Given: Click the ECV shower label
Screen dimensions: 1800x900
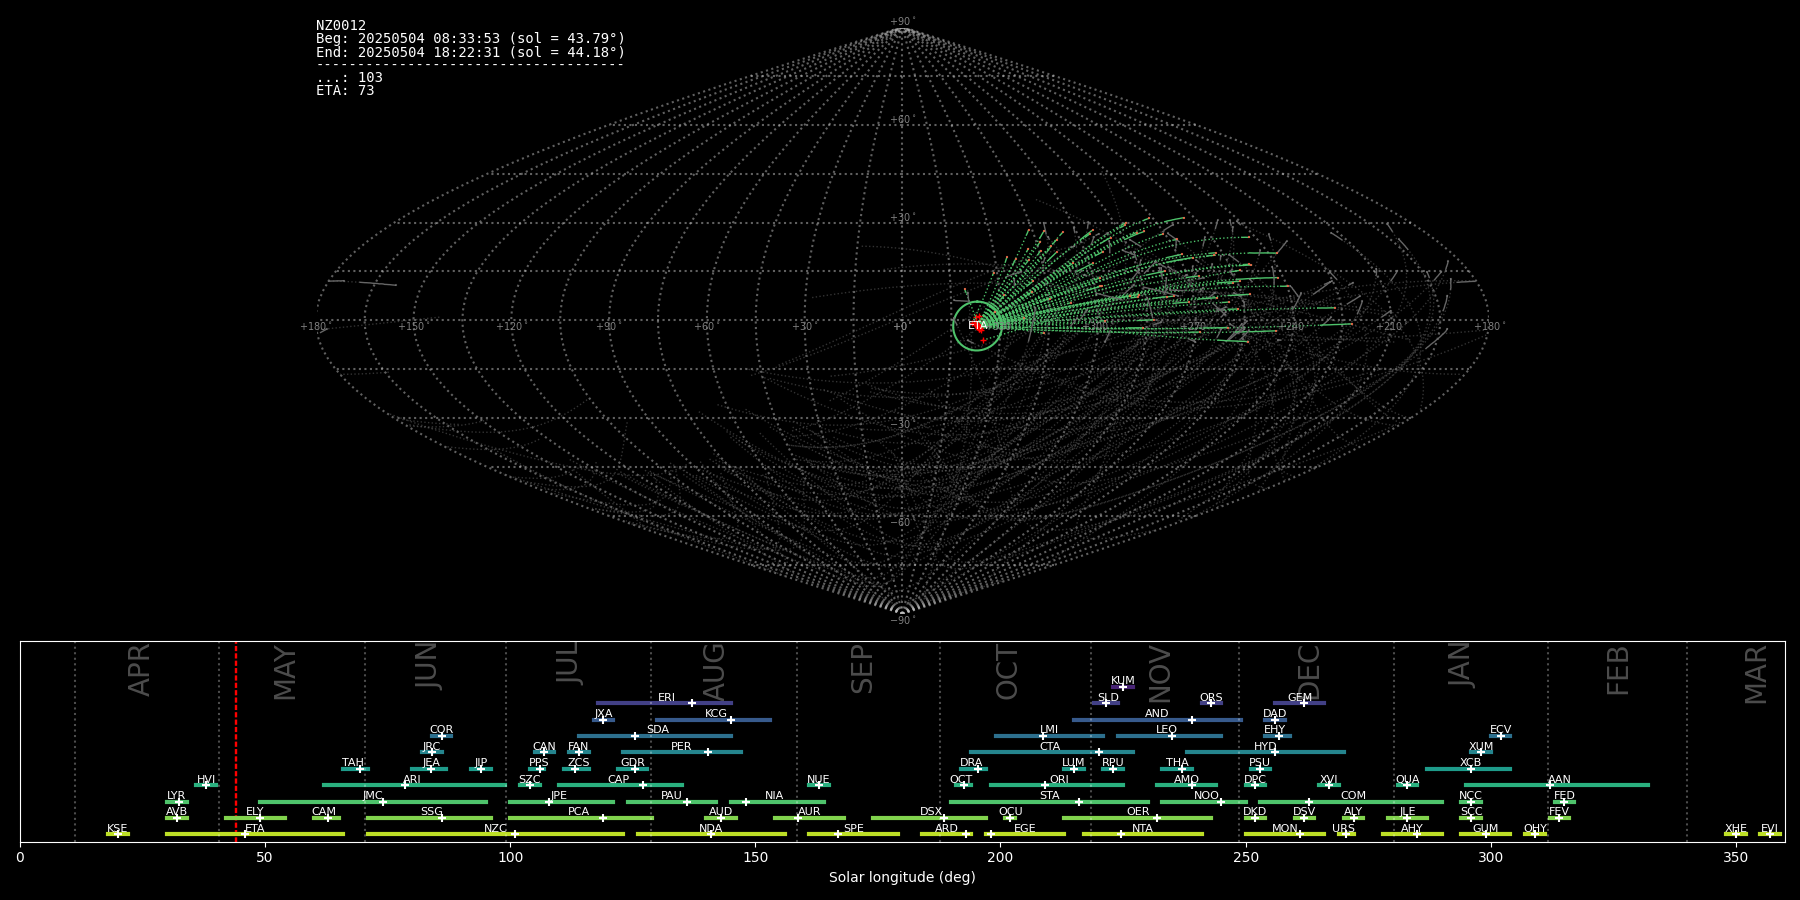Looking at the screenshot, I should pyautogui.click(x=1500, y=730).
